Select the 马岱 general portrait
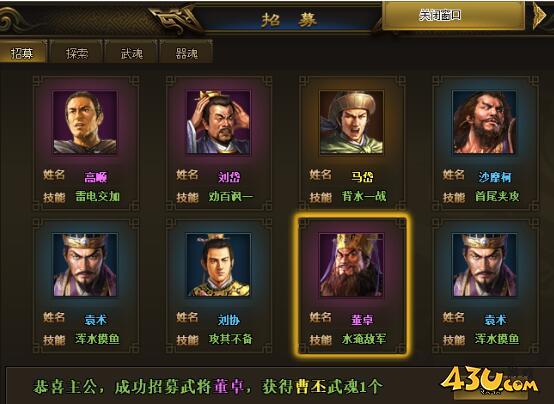Screen dimensions: 554x404 (x=352, y=122)
